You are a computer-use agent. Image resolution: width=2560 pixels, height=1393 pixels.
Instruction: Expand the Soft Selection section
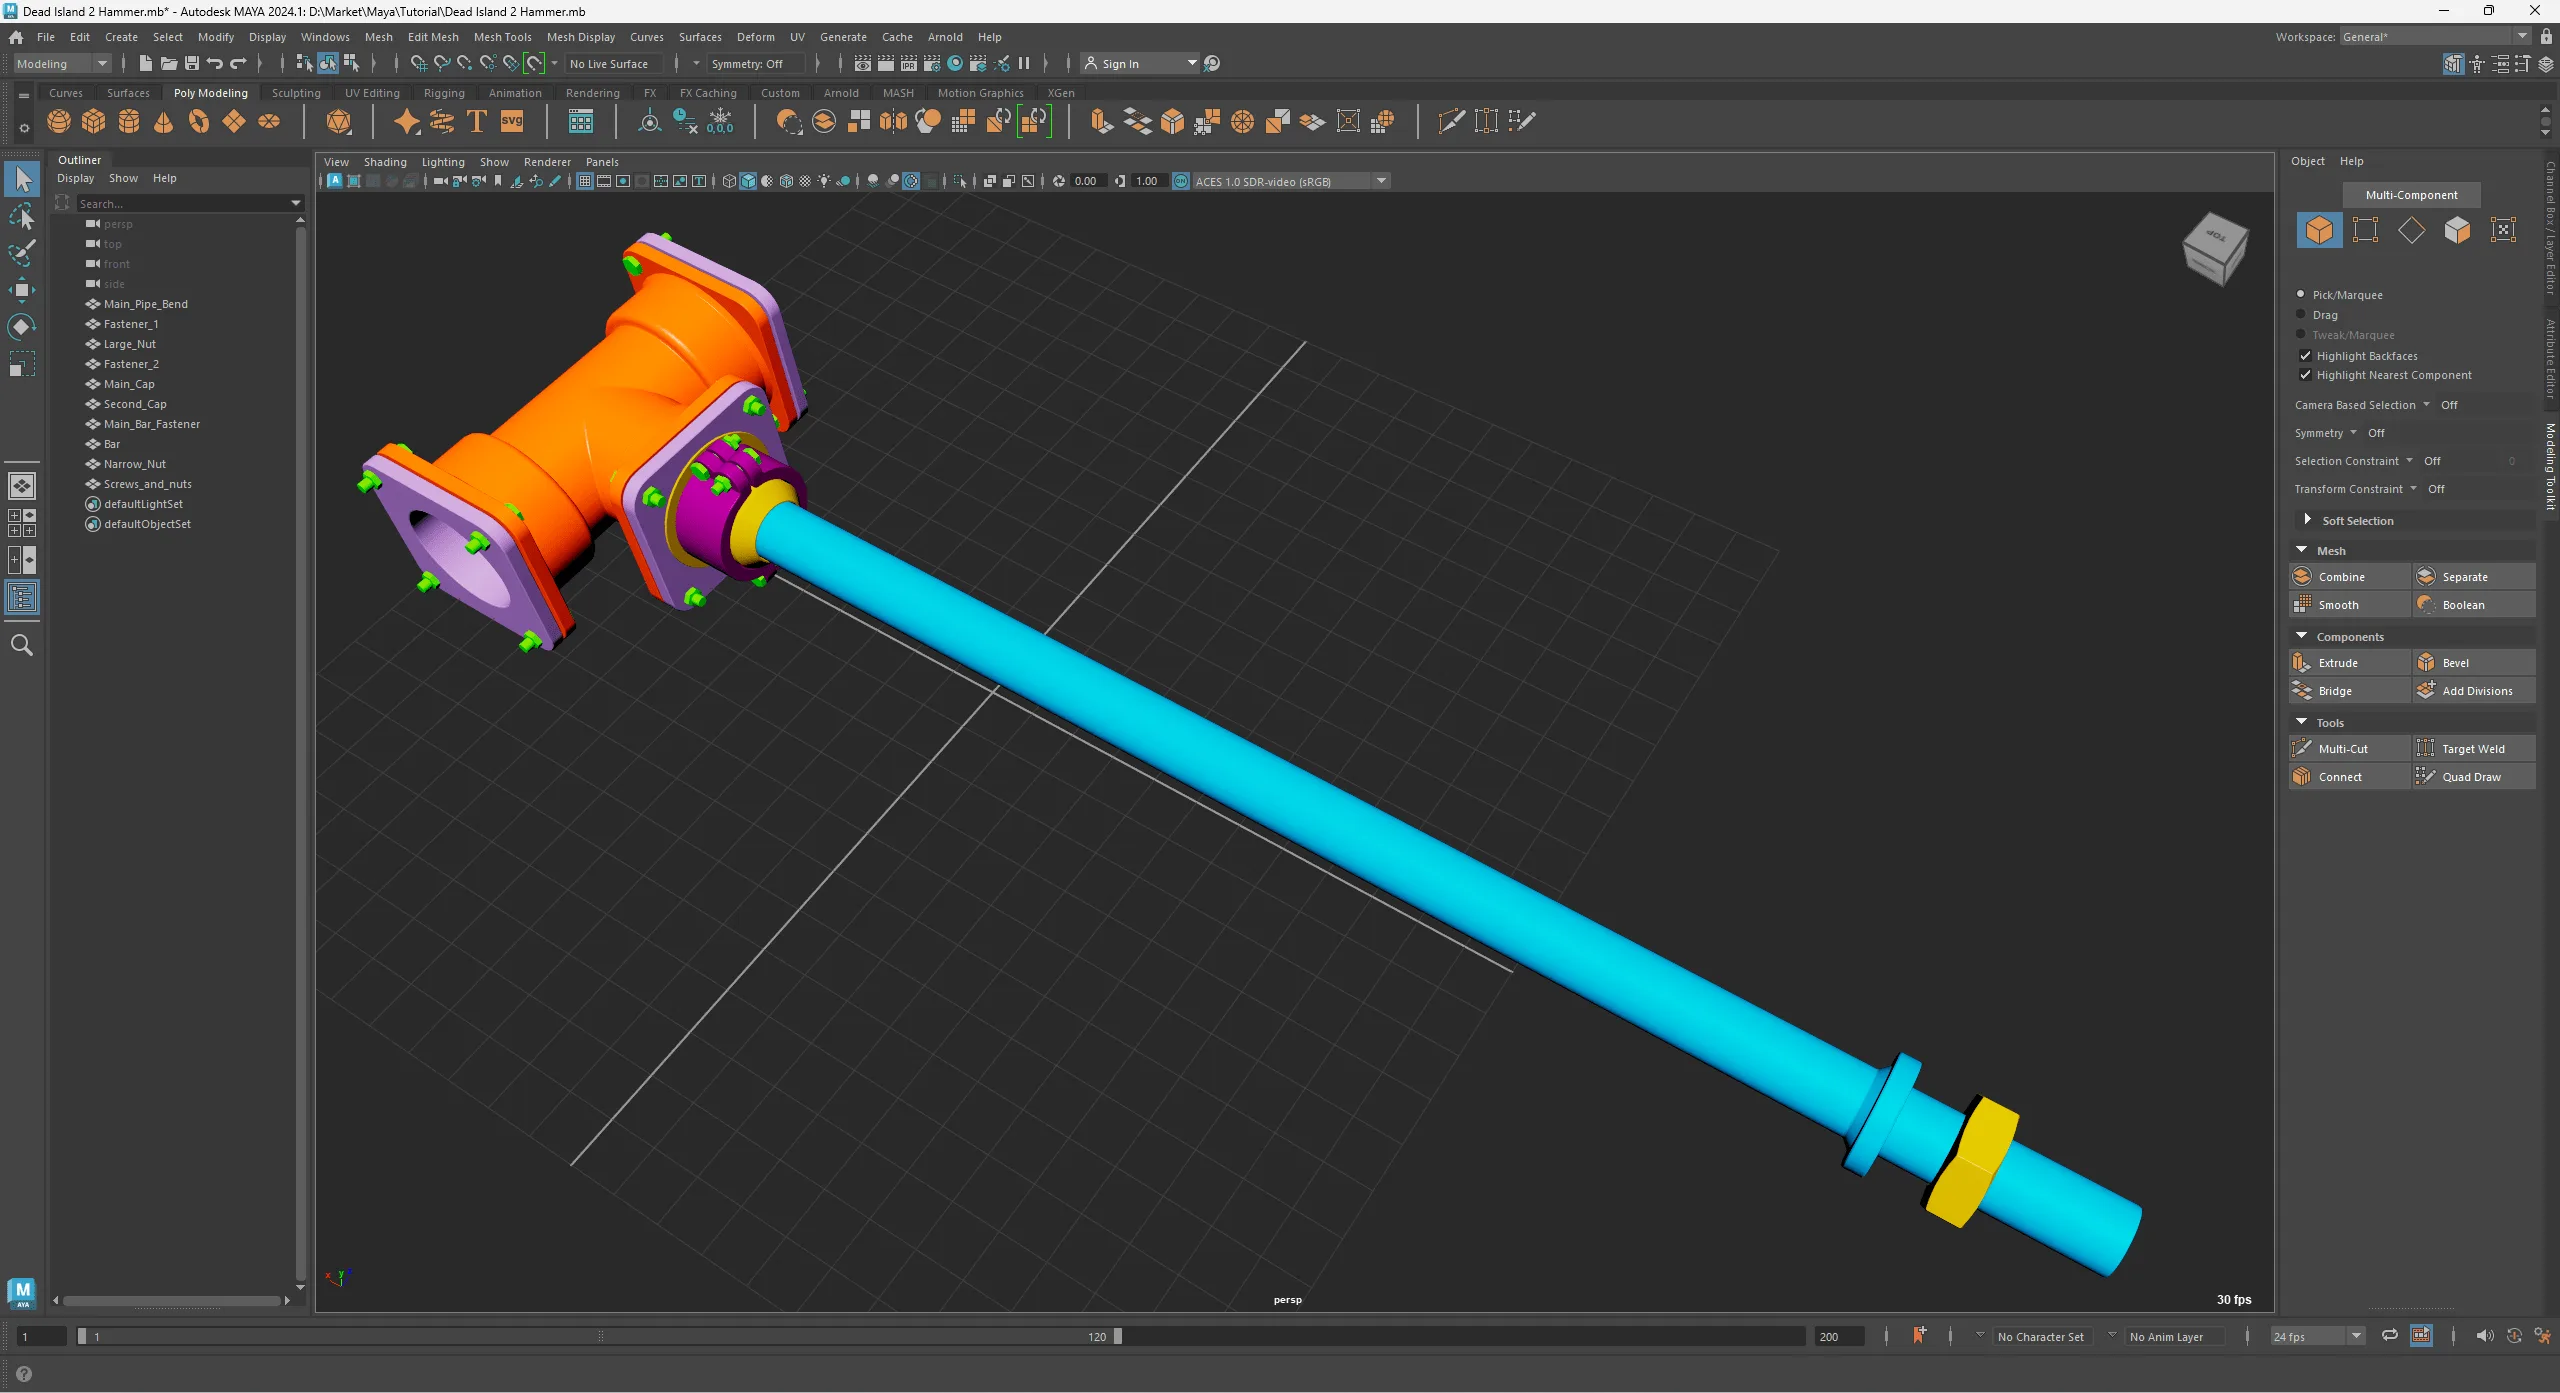(2307, 520)
